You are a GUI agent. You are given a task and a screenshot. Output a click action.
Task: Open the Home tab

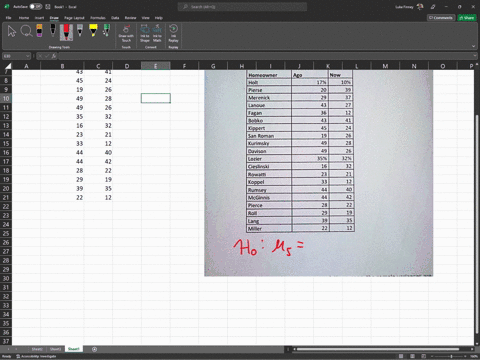(x=24, y=18)
